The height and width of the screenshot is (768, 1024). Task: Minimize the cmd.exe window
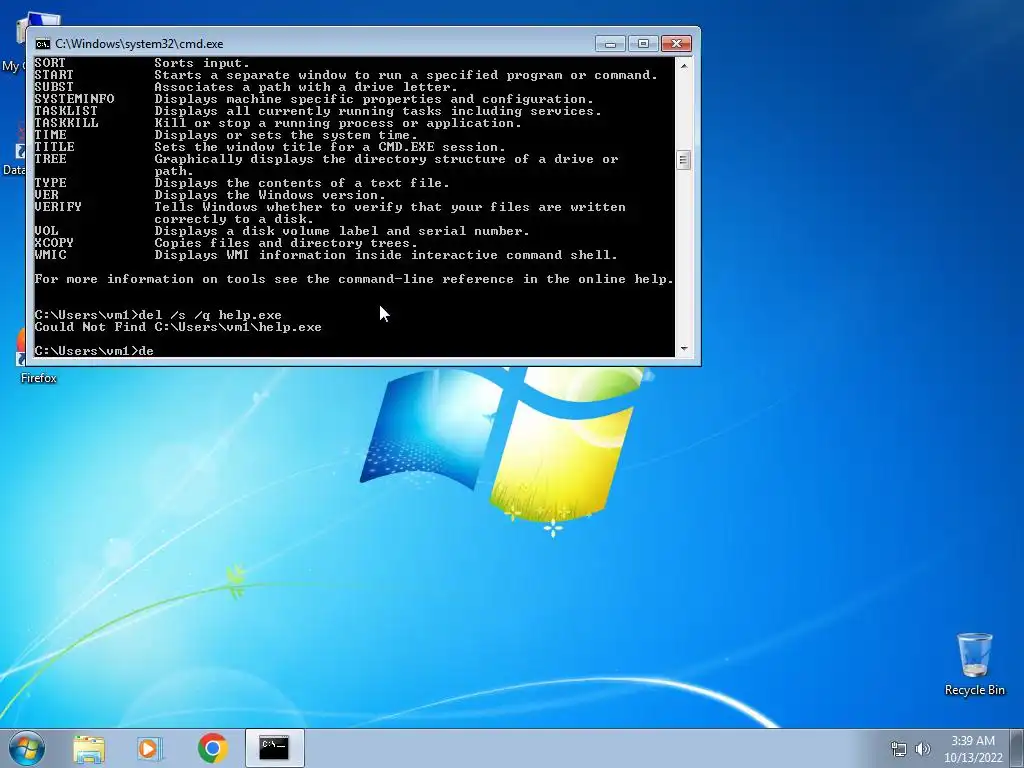coord(610,44)
